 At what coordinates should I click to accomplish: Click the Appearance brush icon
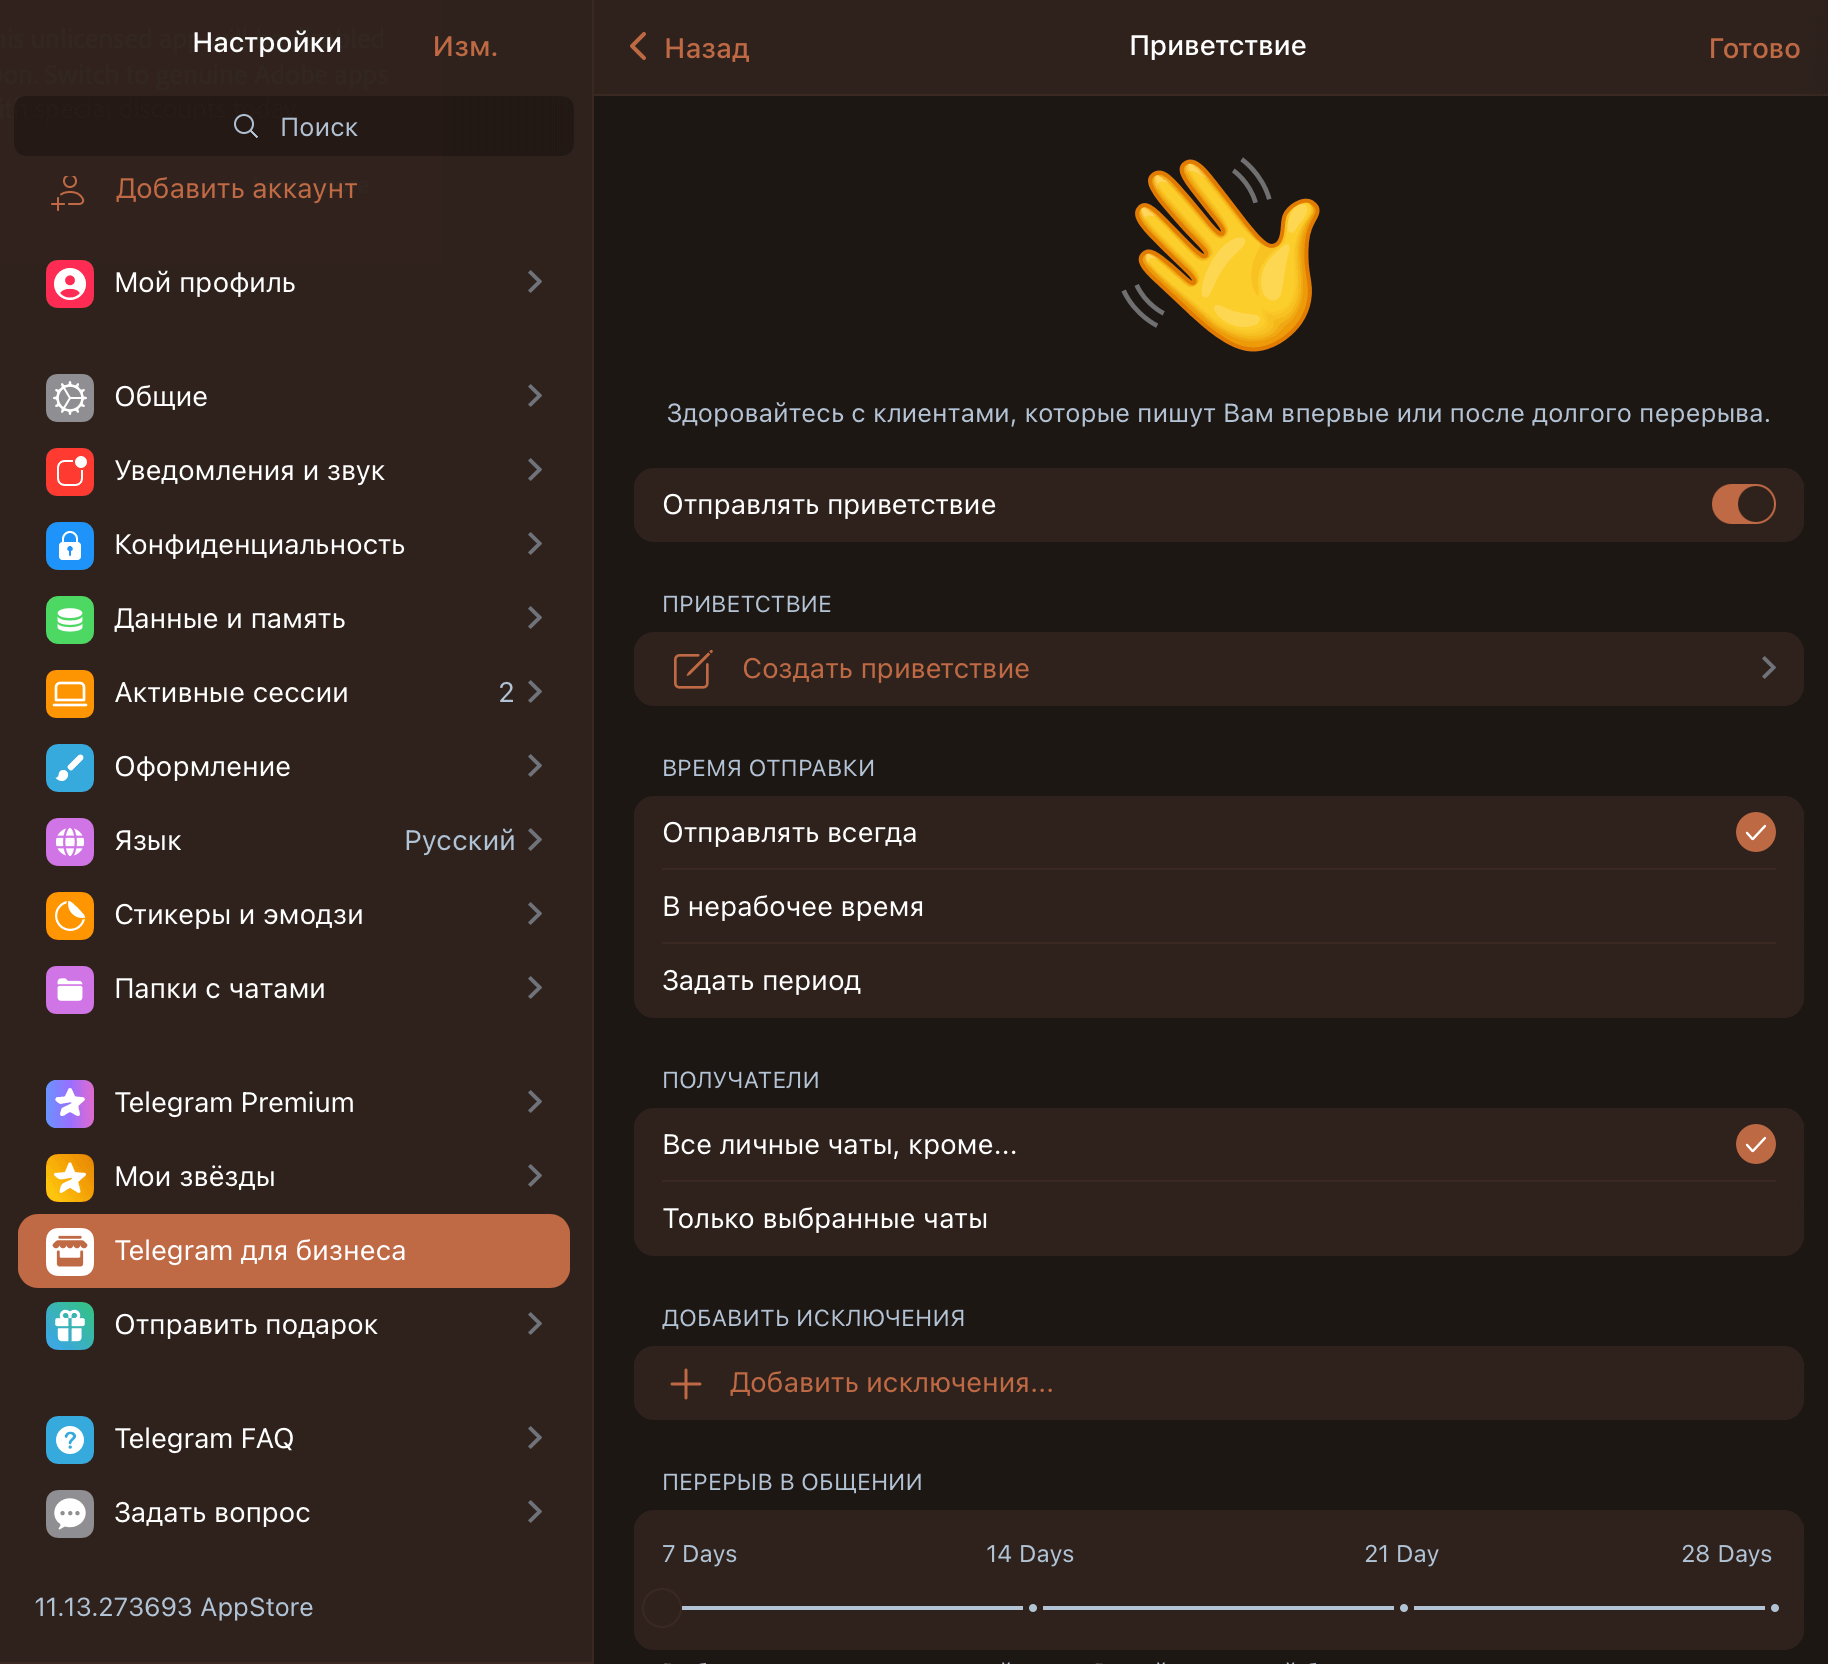pyautogui.click(x=70, y=768)
